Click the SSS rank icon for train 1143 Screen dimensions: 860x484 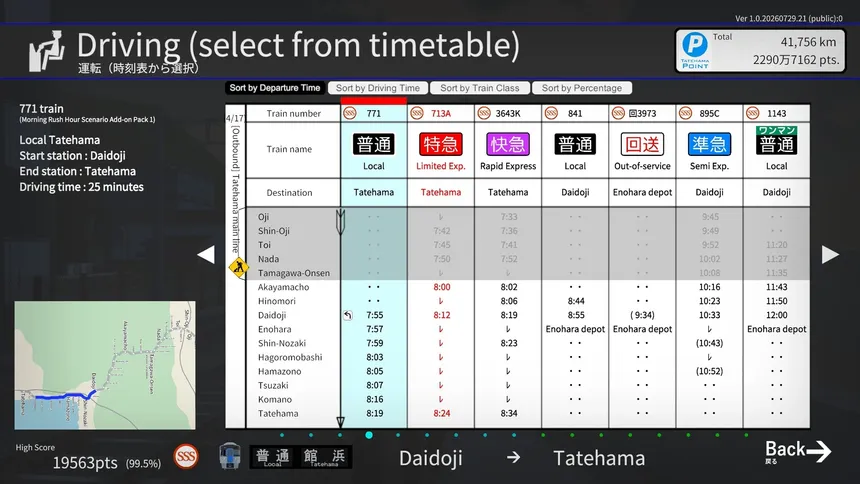[752, 113]
